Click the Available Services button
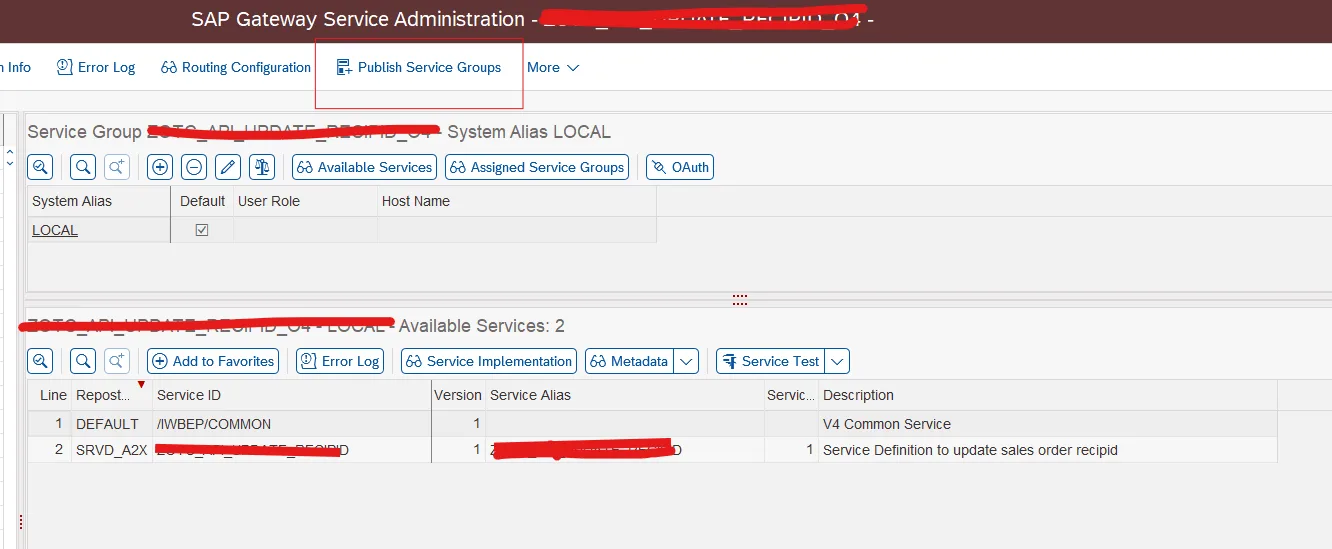 (x=365, y=167)
